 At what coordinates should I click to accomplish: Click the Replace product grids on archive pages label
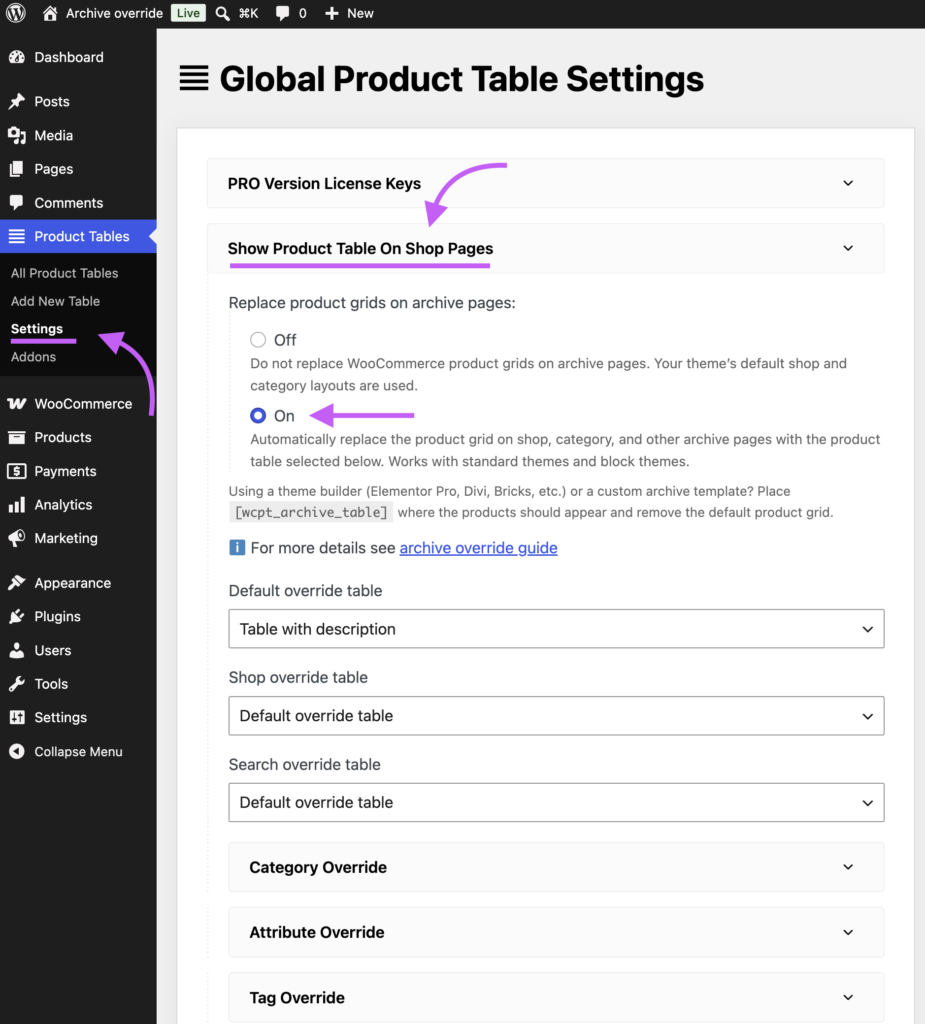tap(372, 303)
